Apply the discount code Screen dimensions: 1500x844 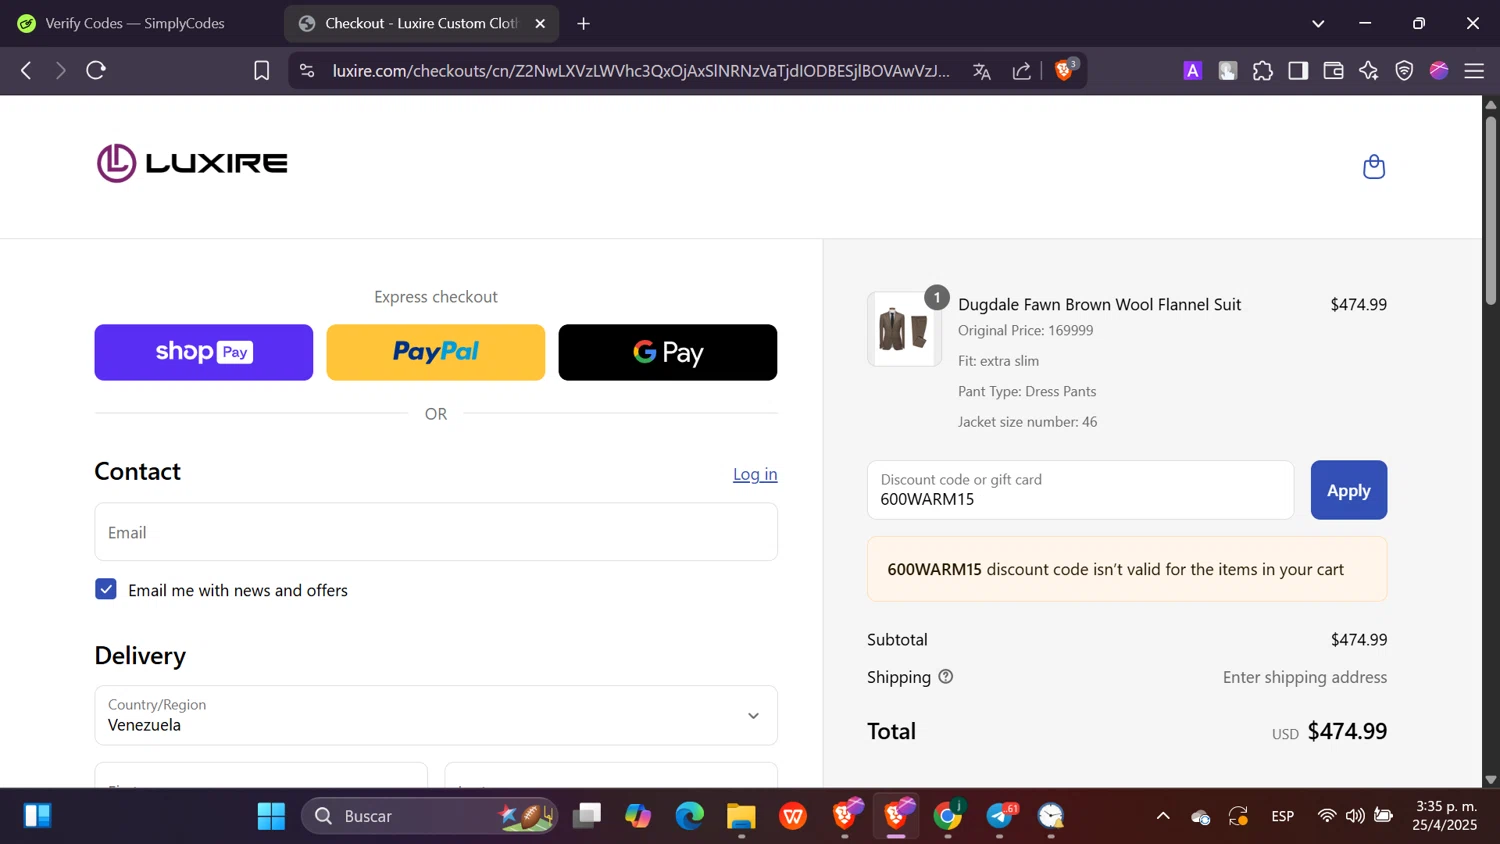1349,490
